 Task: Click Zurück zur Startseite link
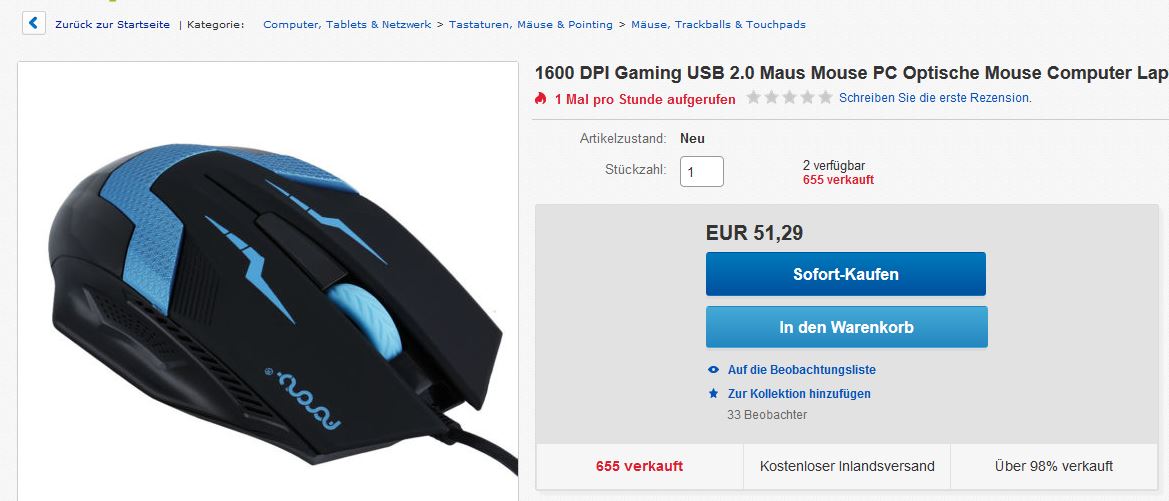point(113,25)
